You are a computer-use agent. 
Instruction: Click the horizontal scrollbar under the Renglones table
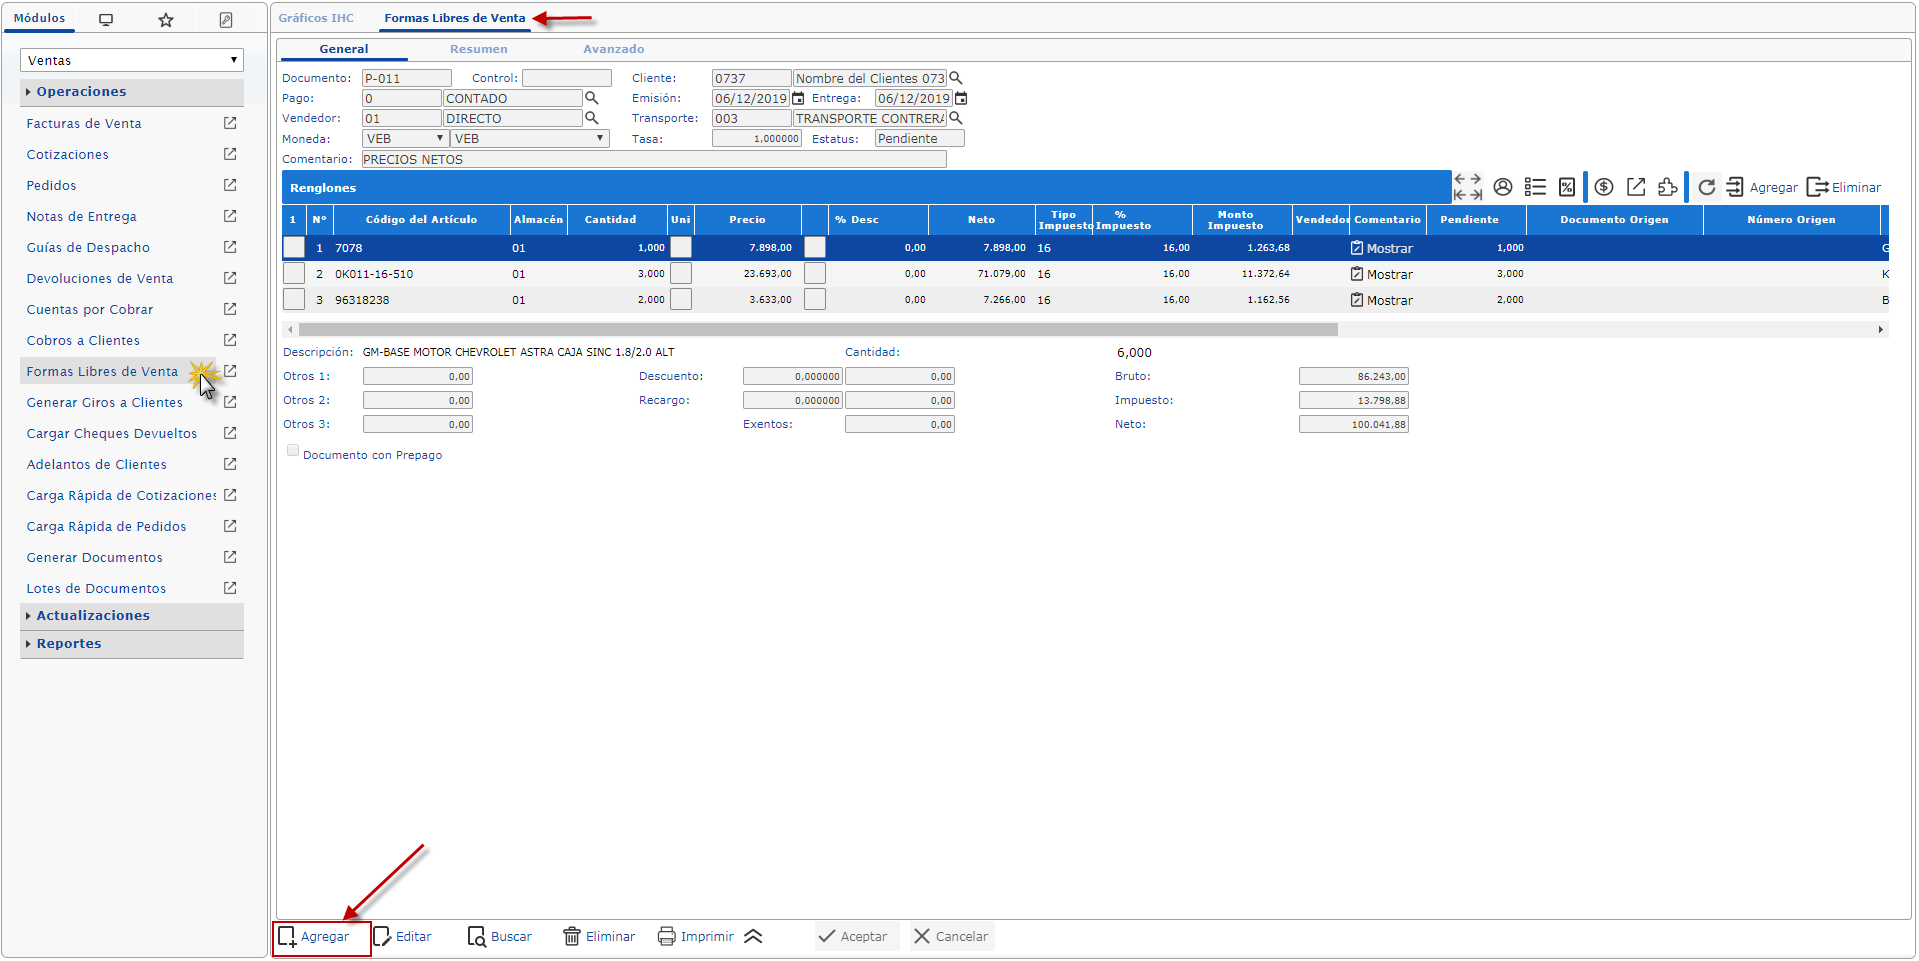(x=818, y=329)
